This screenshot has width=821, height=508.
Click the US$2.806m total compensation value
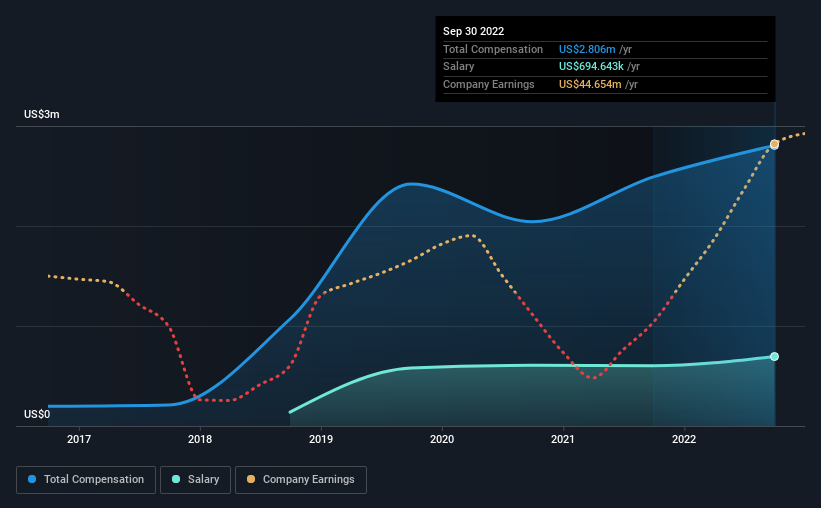coord(587,49)
